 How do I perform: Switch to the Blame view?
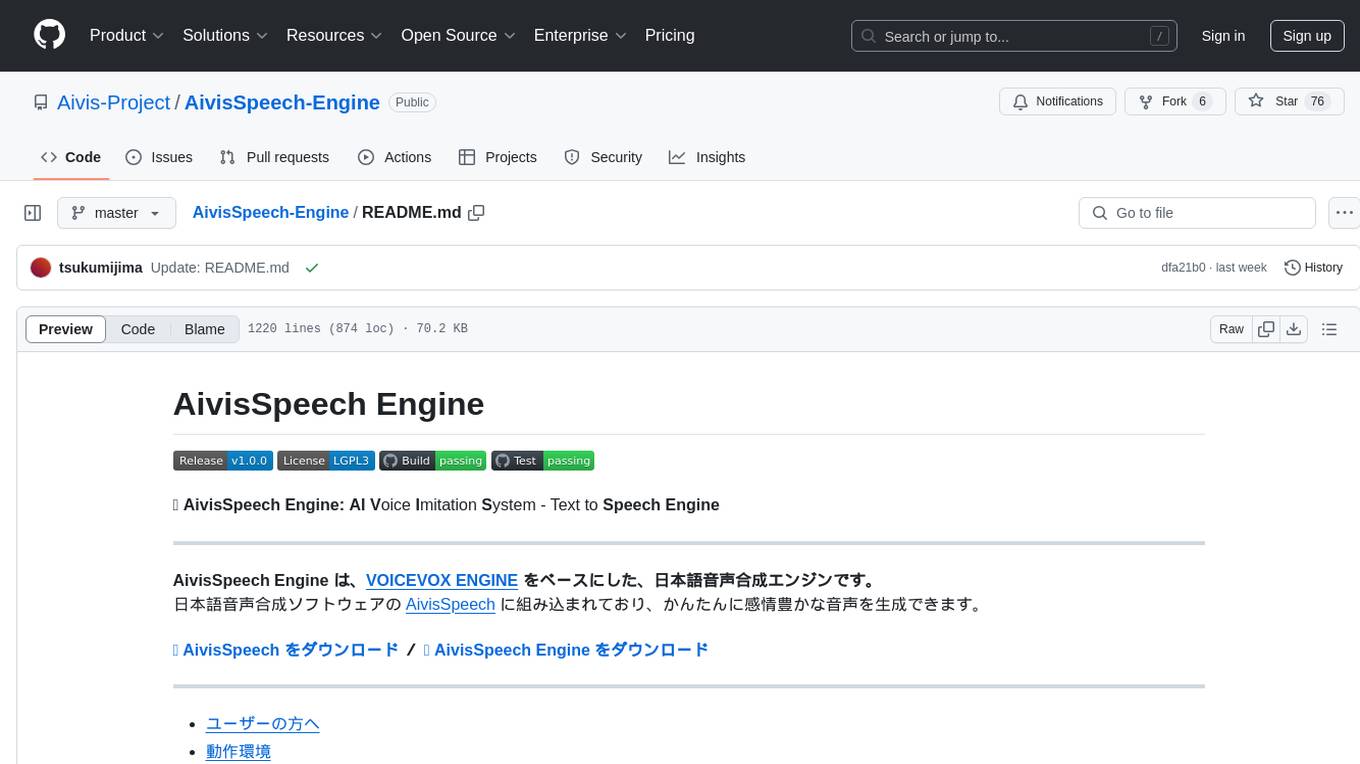click(x=205, y=329)
